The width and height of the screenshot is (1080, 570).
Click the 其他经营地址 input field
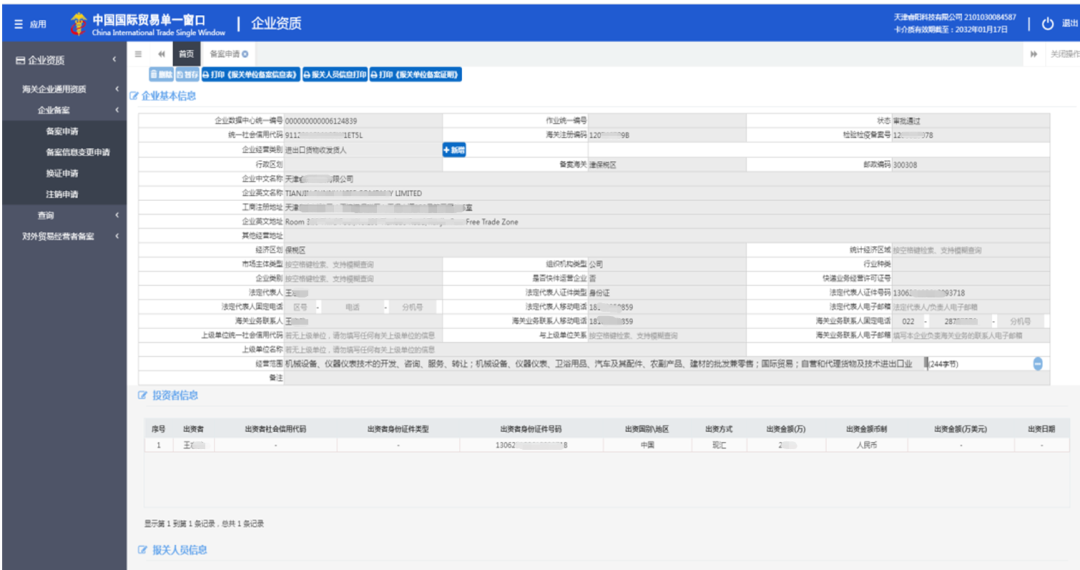[667, 236]
